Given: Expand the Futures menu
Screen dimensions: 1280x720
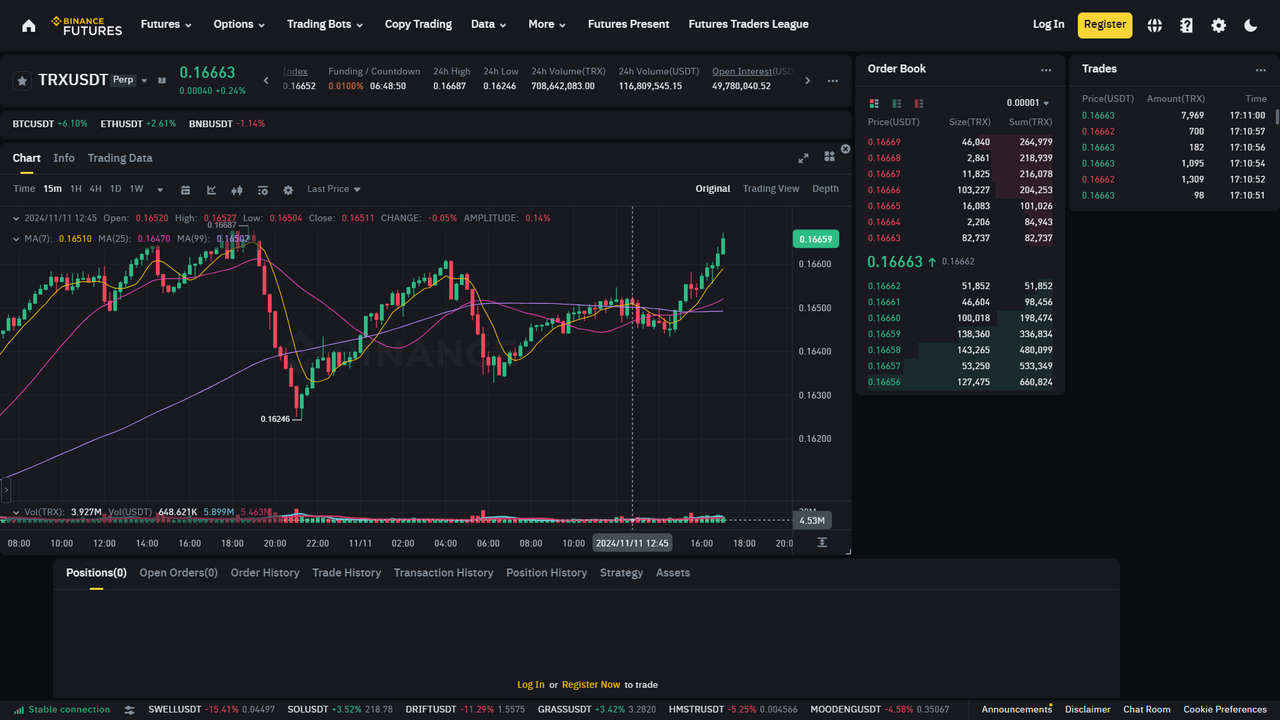Looking at the screenshot, I should click(x=167, y=24).
